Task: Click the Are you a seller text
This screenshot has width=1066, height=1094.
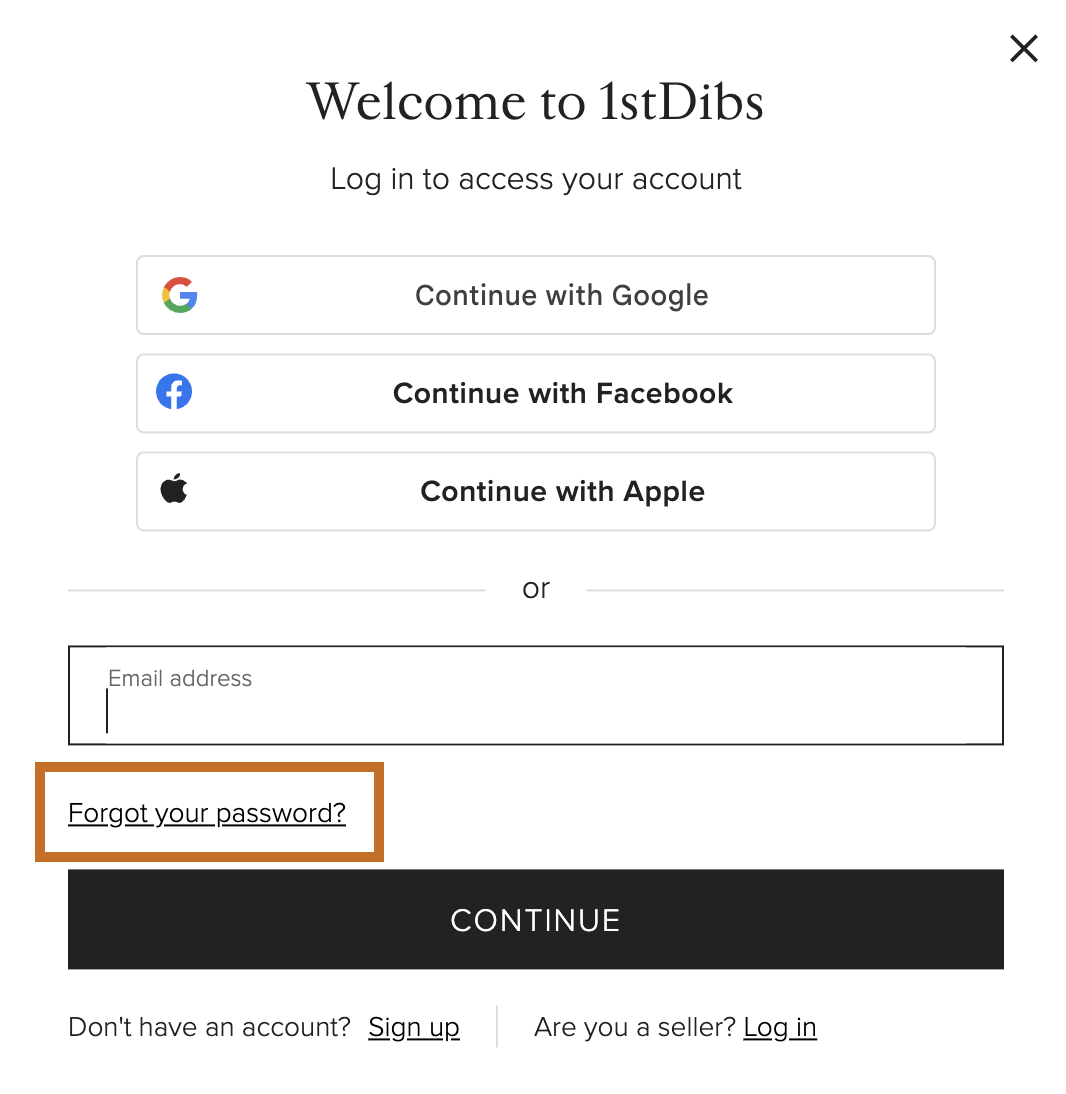Action: click(635, 1028)
